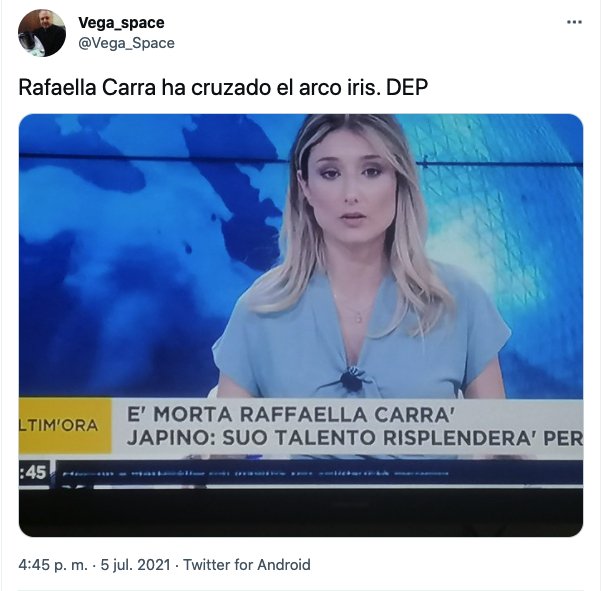Open the three-dot more options menu
The width and height of the screenshot is (604, 591).
(x=574, y=22)
